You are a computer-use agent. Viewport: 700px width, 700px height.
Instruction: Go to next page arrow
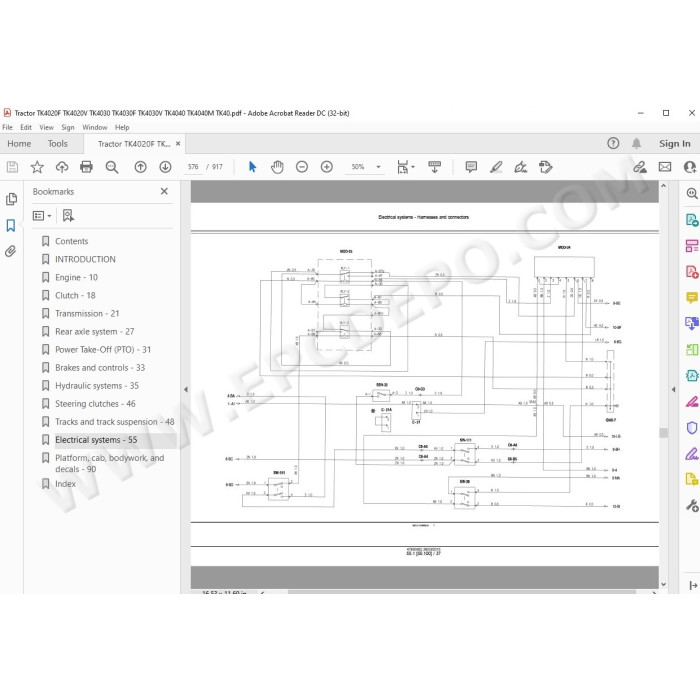[165, 167]
